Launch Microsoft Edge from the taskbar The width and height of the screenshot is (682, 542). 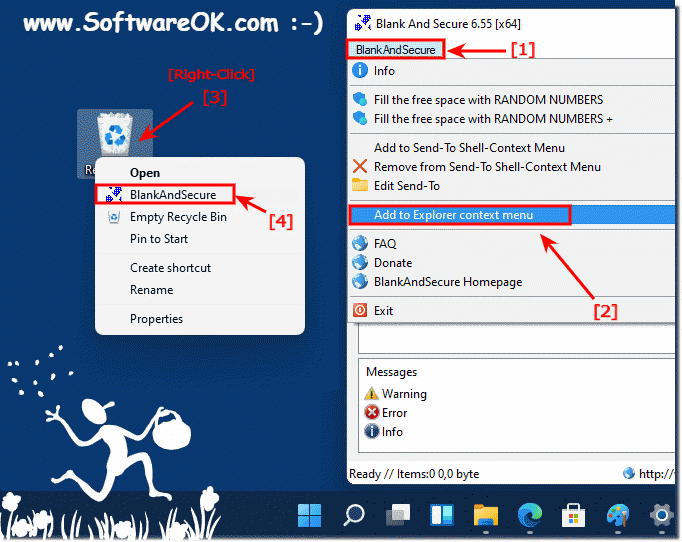[530, 515]
